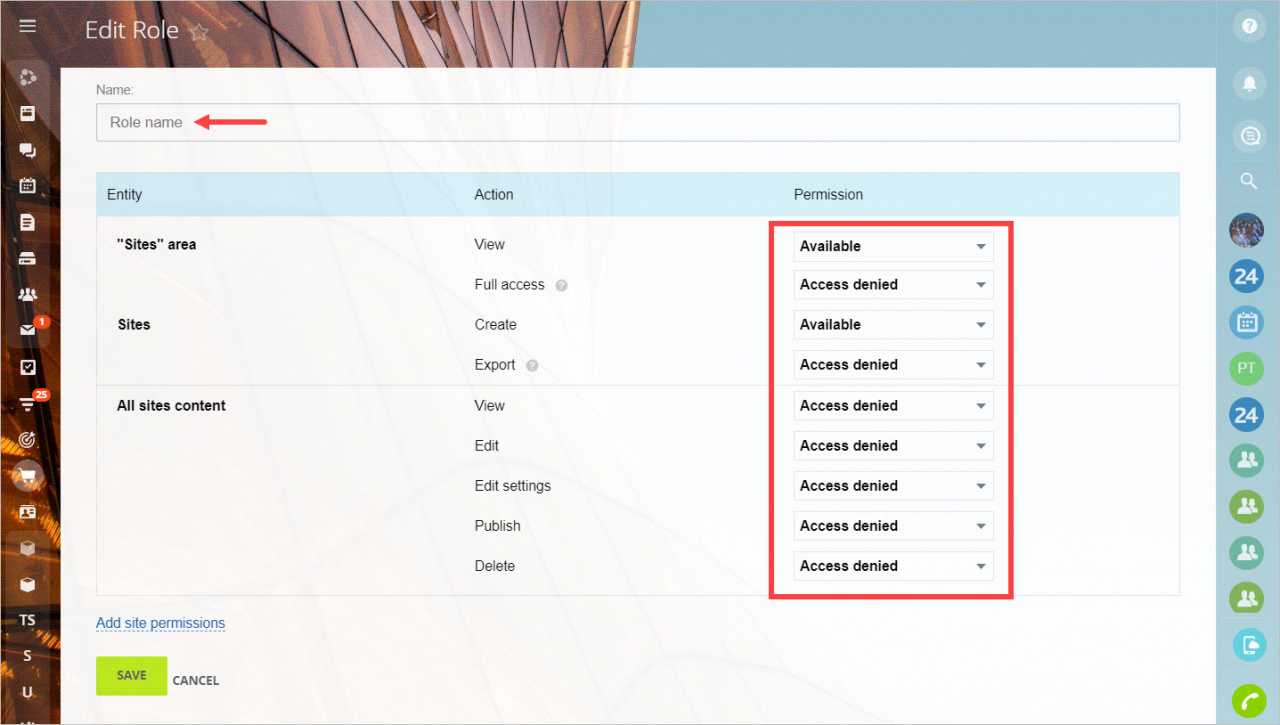Open the Edit permission dropdown
This screenshot has width=1280, height=725.
pyautogui.click(x=893, y=445)
